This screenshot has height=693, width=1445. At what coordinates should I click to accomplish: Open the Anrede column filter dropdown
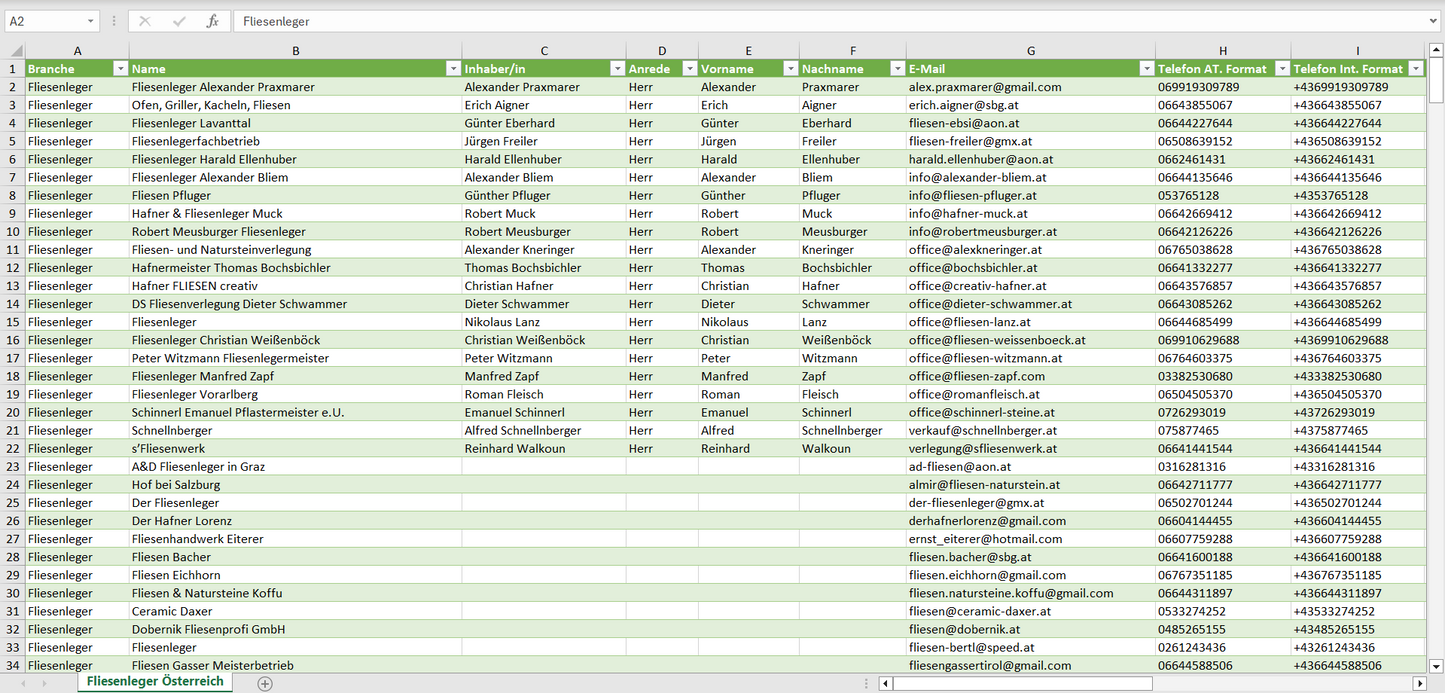pos(689,69)
